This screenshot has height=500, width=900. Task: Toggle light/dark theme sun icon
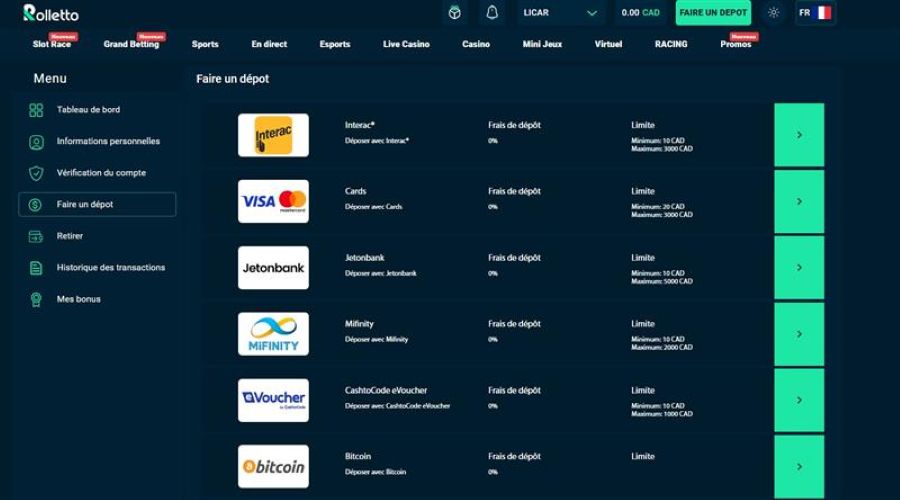tap(773, 13)
